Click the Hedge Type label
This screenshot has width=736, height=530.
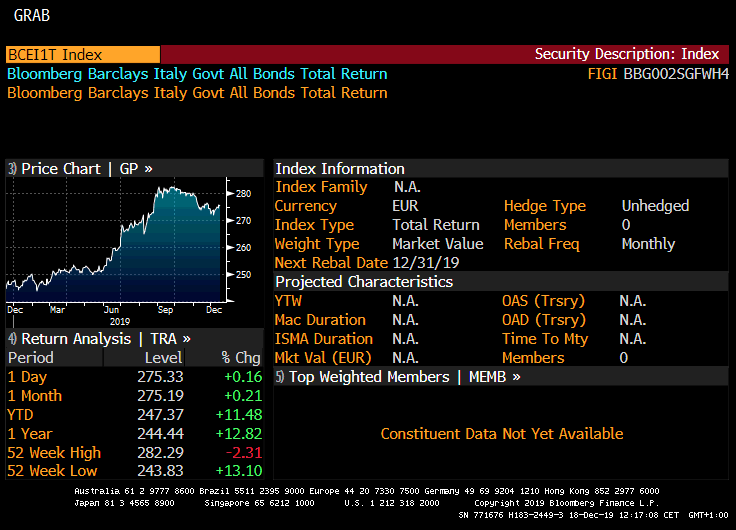[545, 206]
